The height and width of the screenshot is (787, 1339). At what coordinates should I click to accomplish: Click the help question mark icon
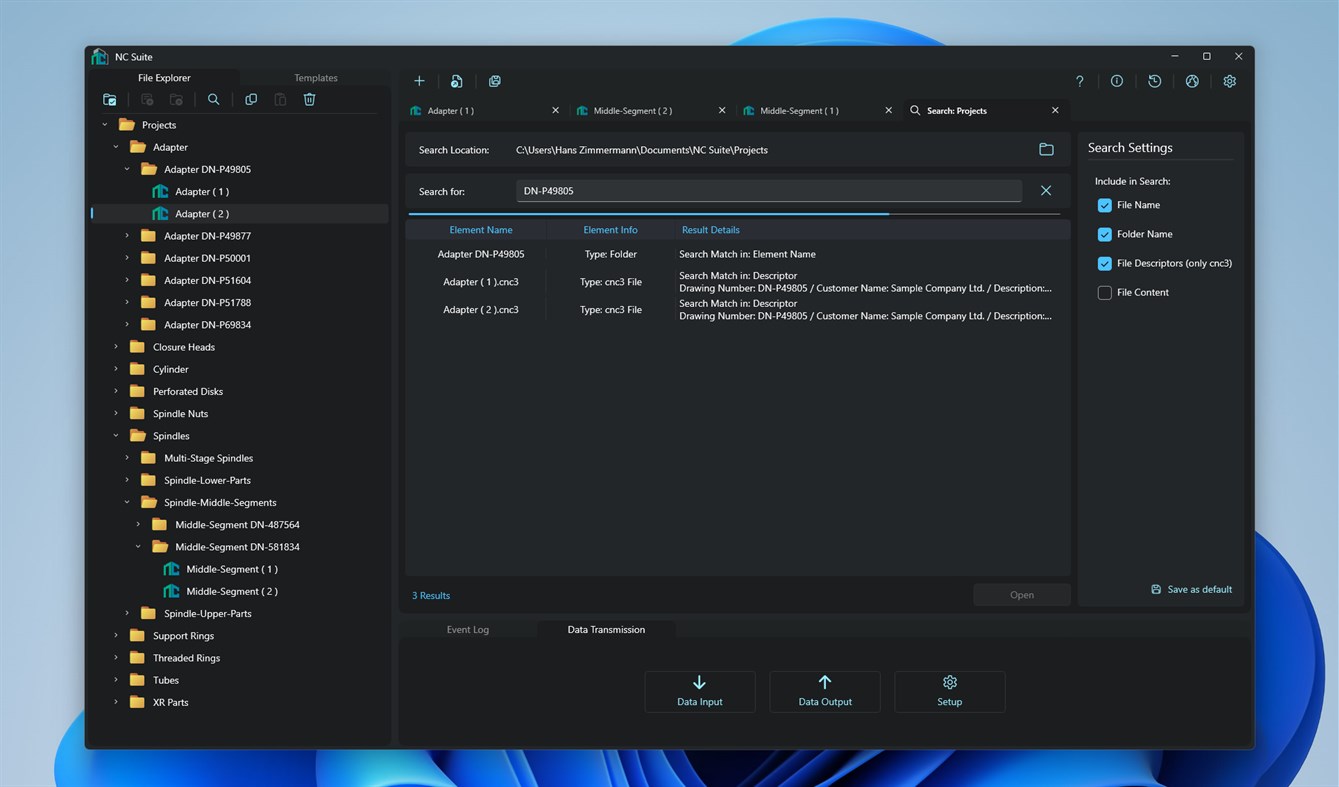[x=1079, y=81]
